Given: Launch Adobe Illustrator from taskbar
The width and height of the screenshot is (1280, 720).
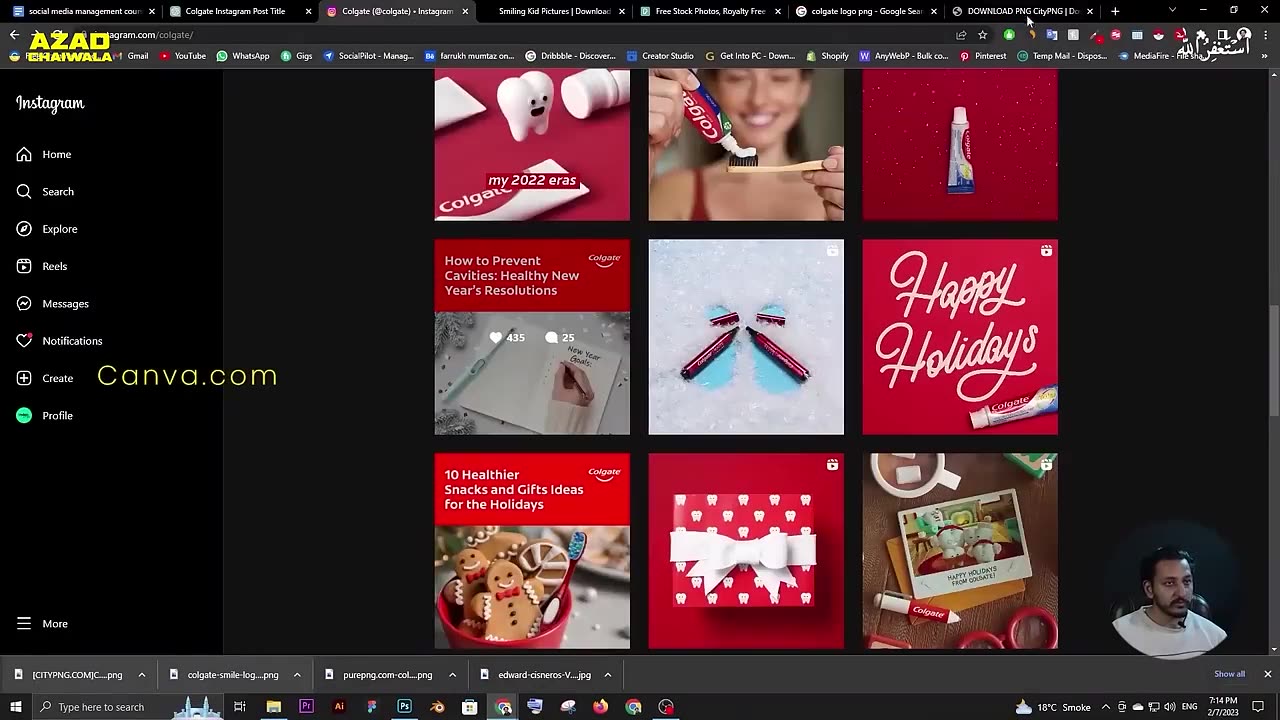Looking at the screenshot, I should click(x=339, y=707).
